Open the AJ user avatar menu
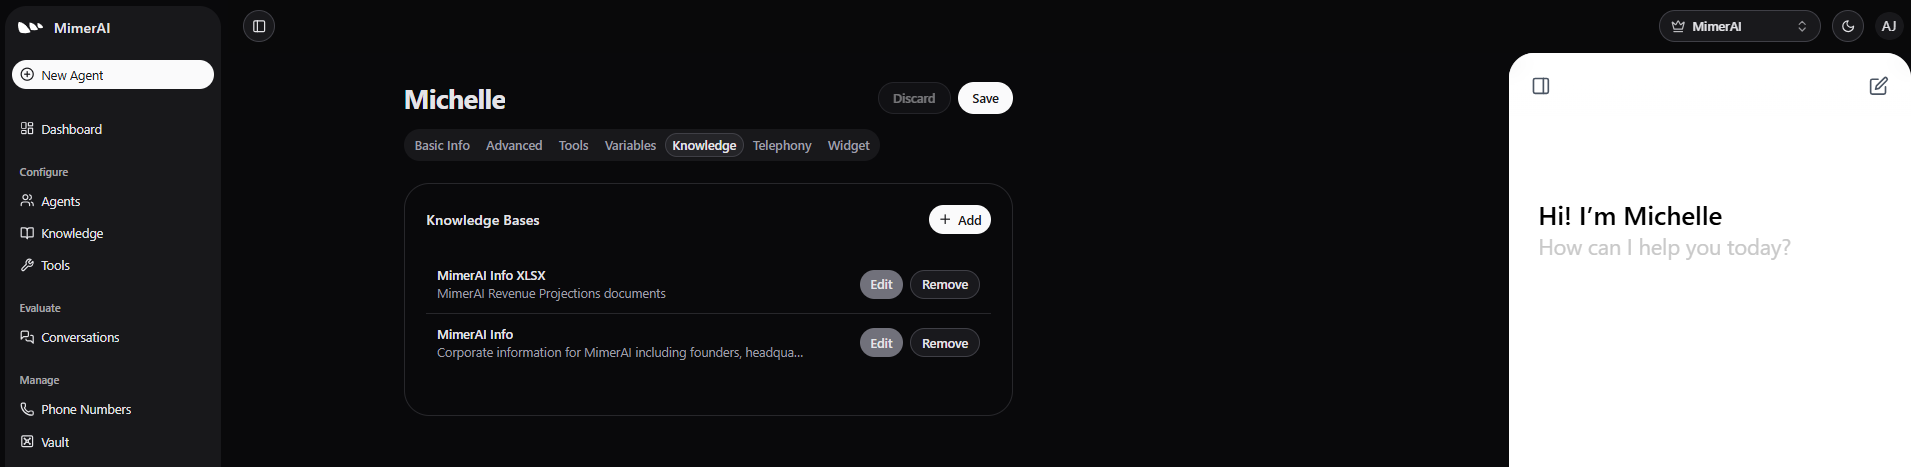 [1889, 26]
